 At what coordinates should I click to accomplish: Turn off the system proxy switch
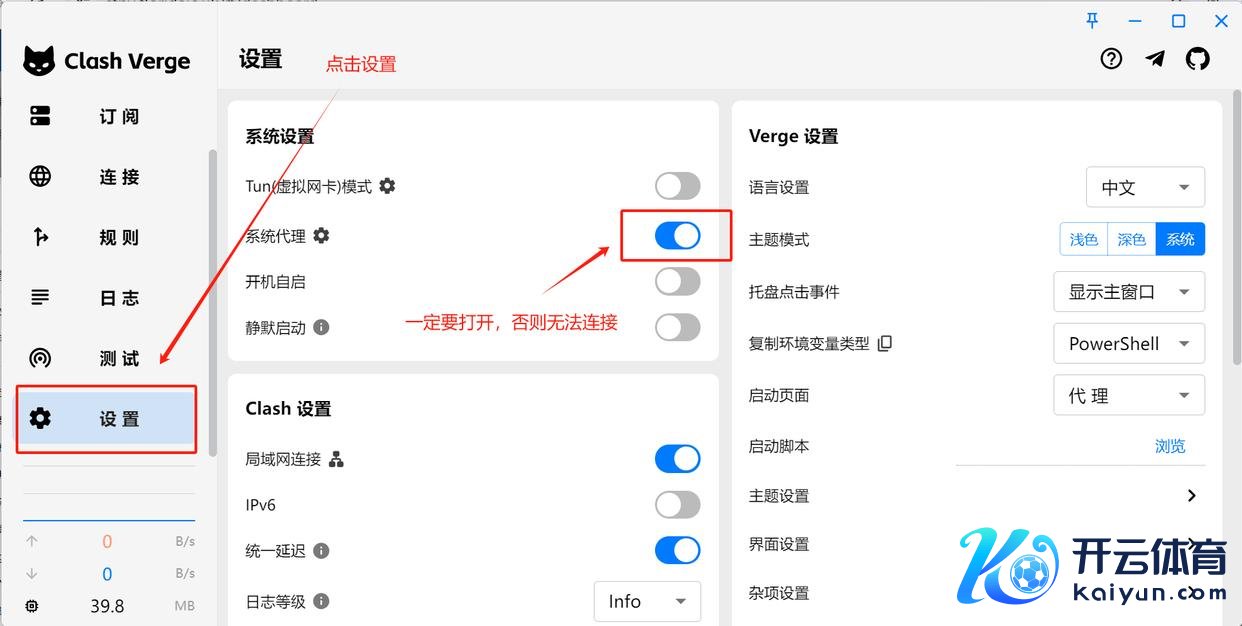[x=677, y=235]
